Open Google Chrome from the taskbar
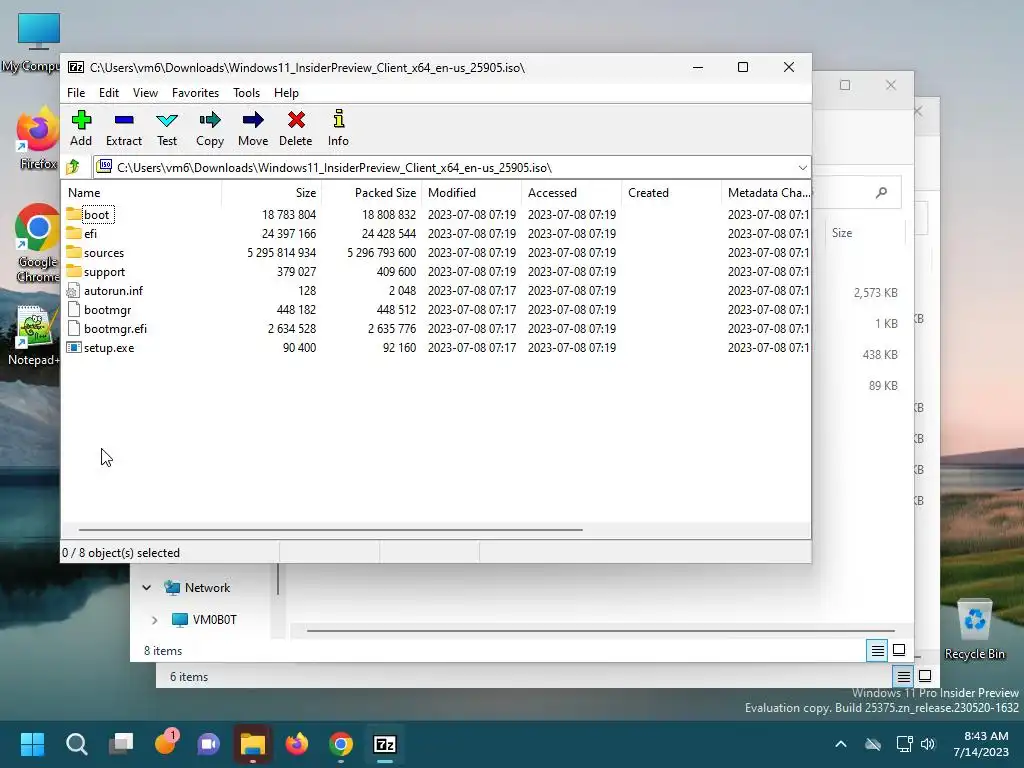 (341, 744)
